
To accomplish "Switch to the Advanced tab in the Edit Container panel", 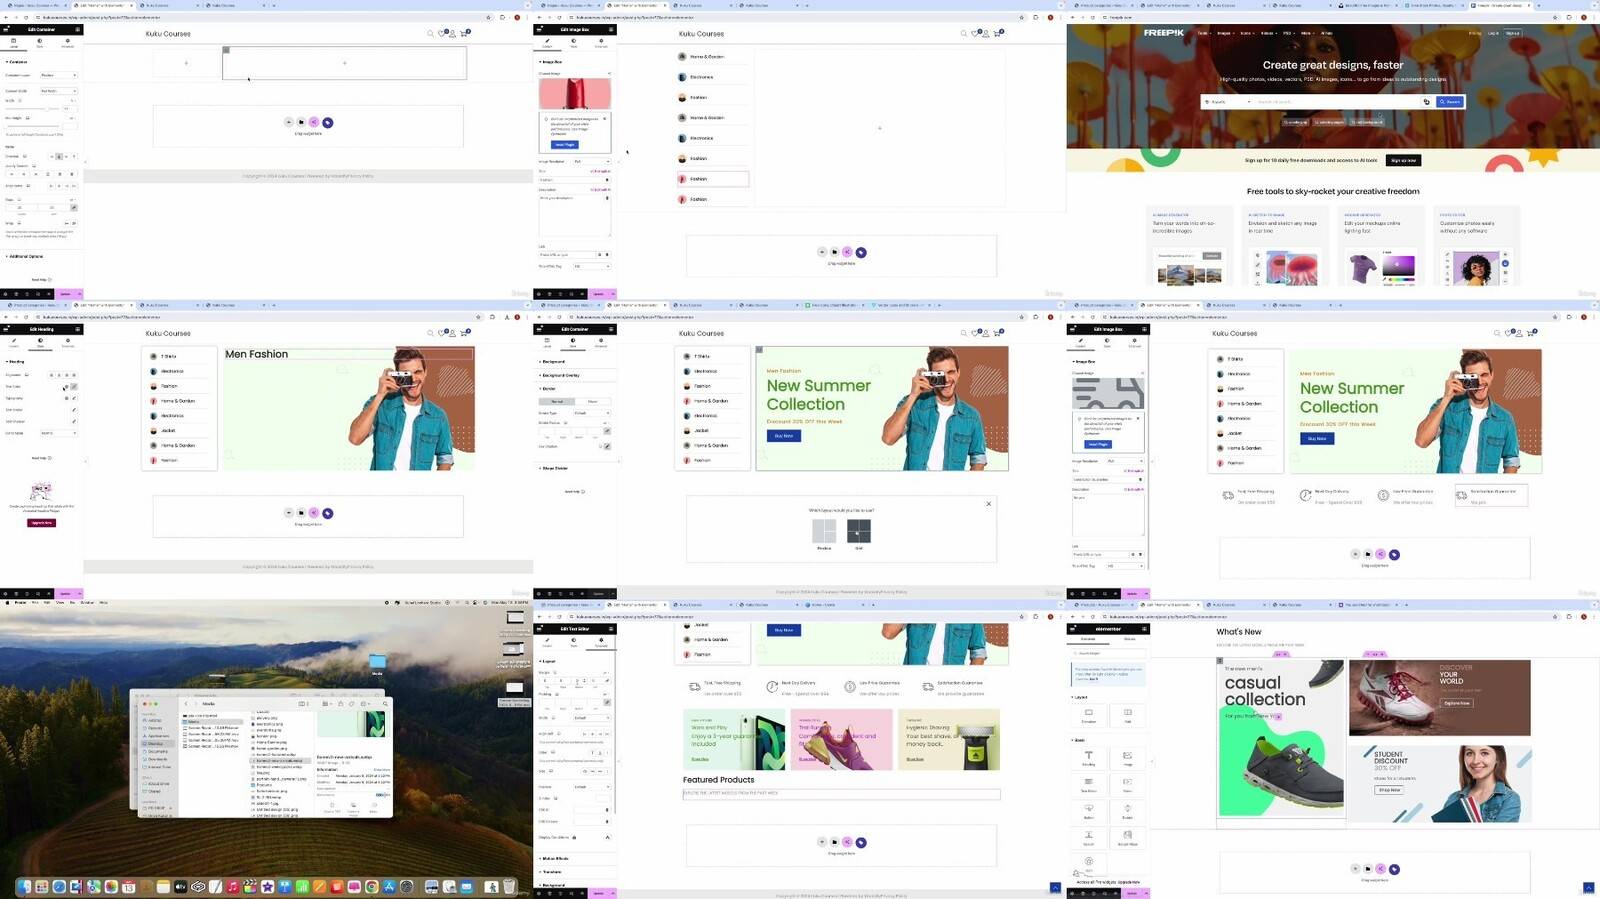I will point(67,43).
